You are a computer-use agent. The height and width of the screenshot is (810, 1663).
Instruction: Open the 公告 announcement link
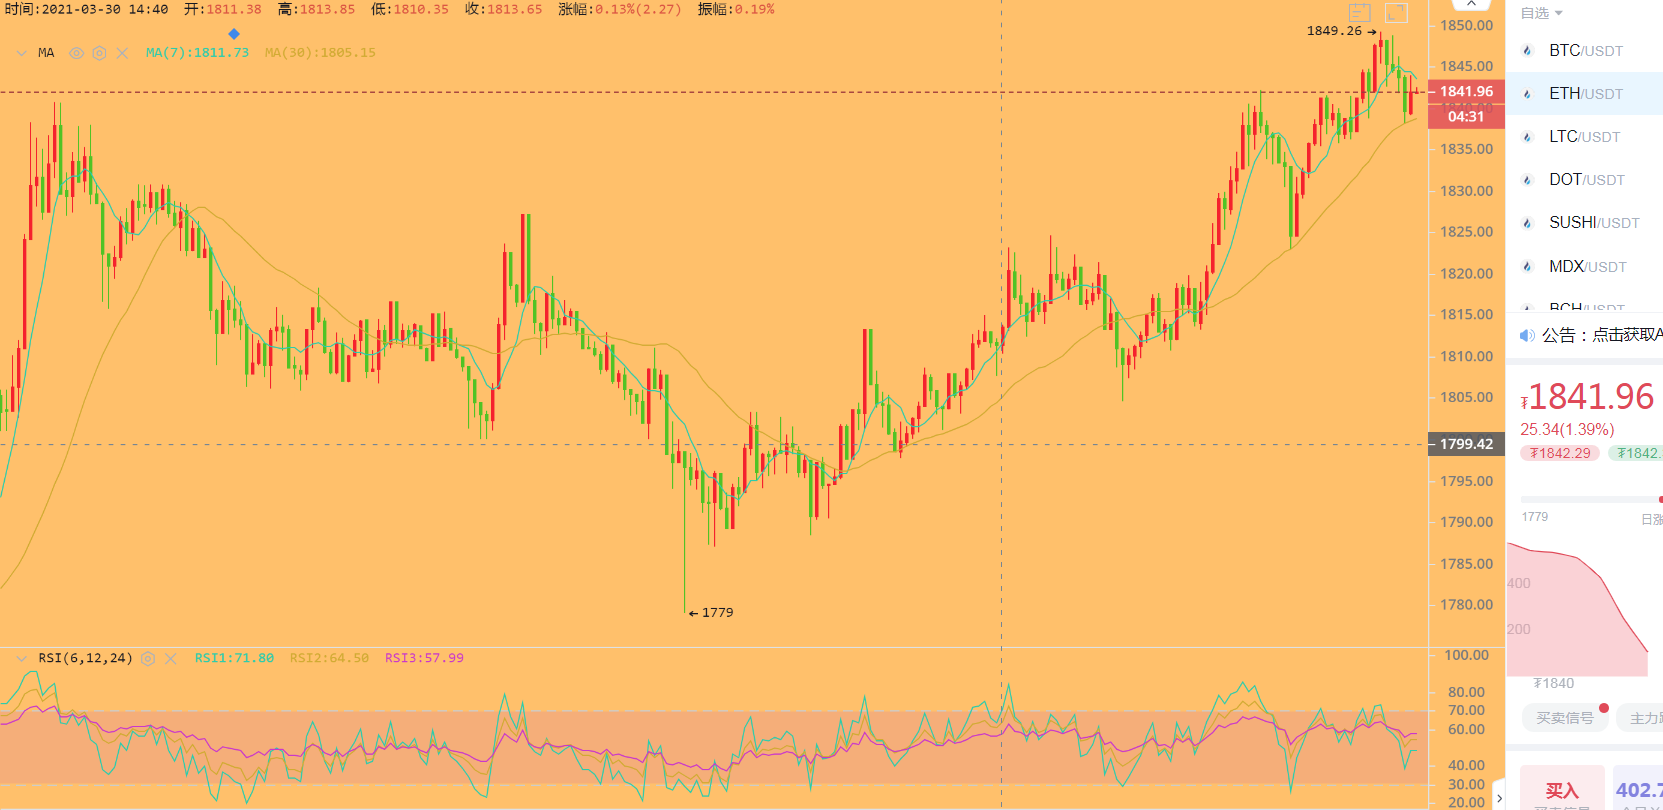point(1602,335)
